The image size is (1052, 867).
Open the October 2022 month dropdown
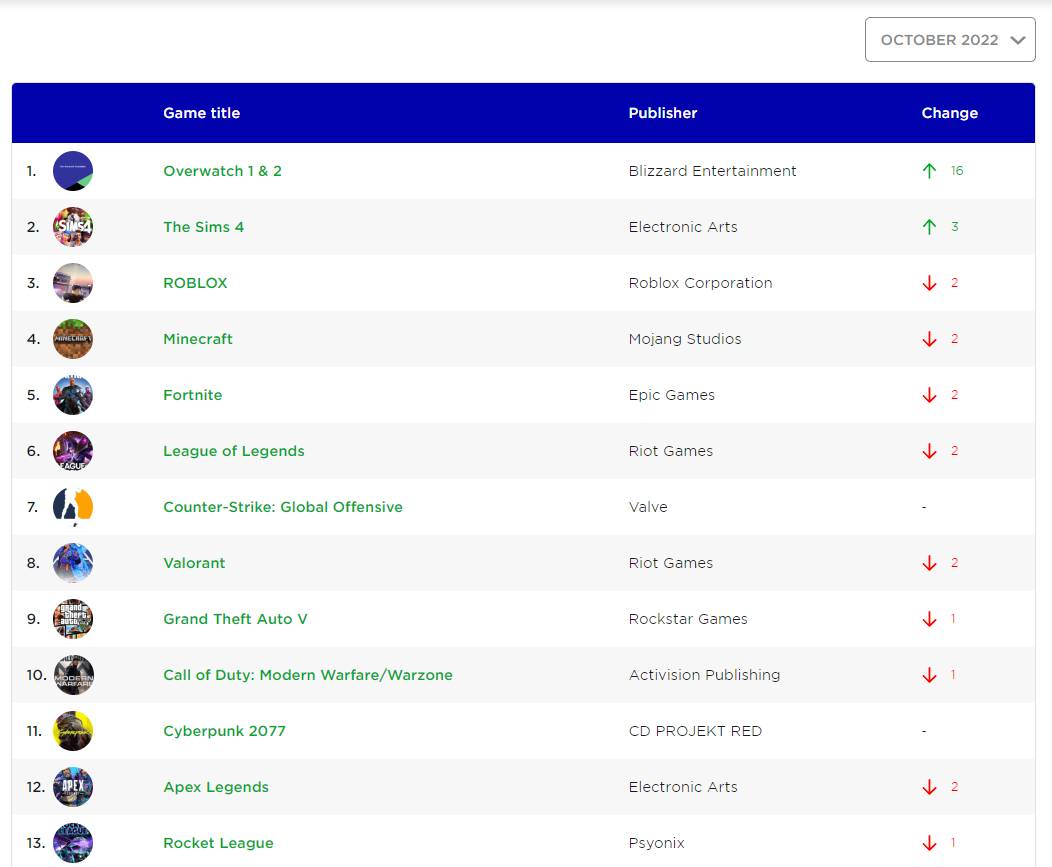click(949, 40)
